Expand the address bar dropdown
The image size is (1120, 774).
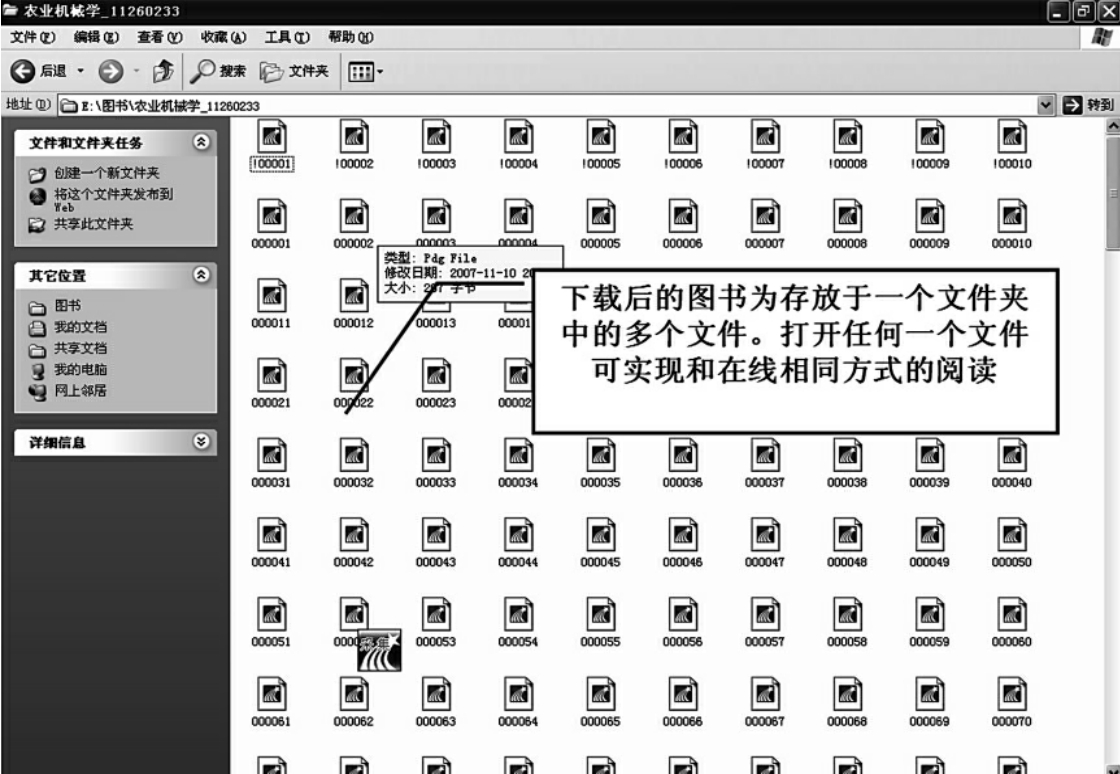1046,106
